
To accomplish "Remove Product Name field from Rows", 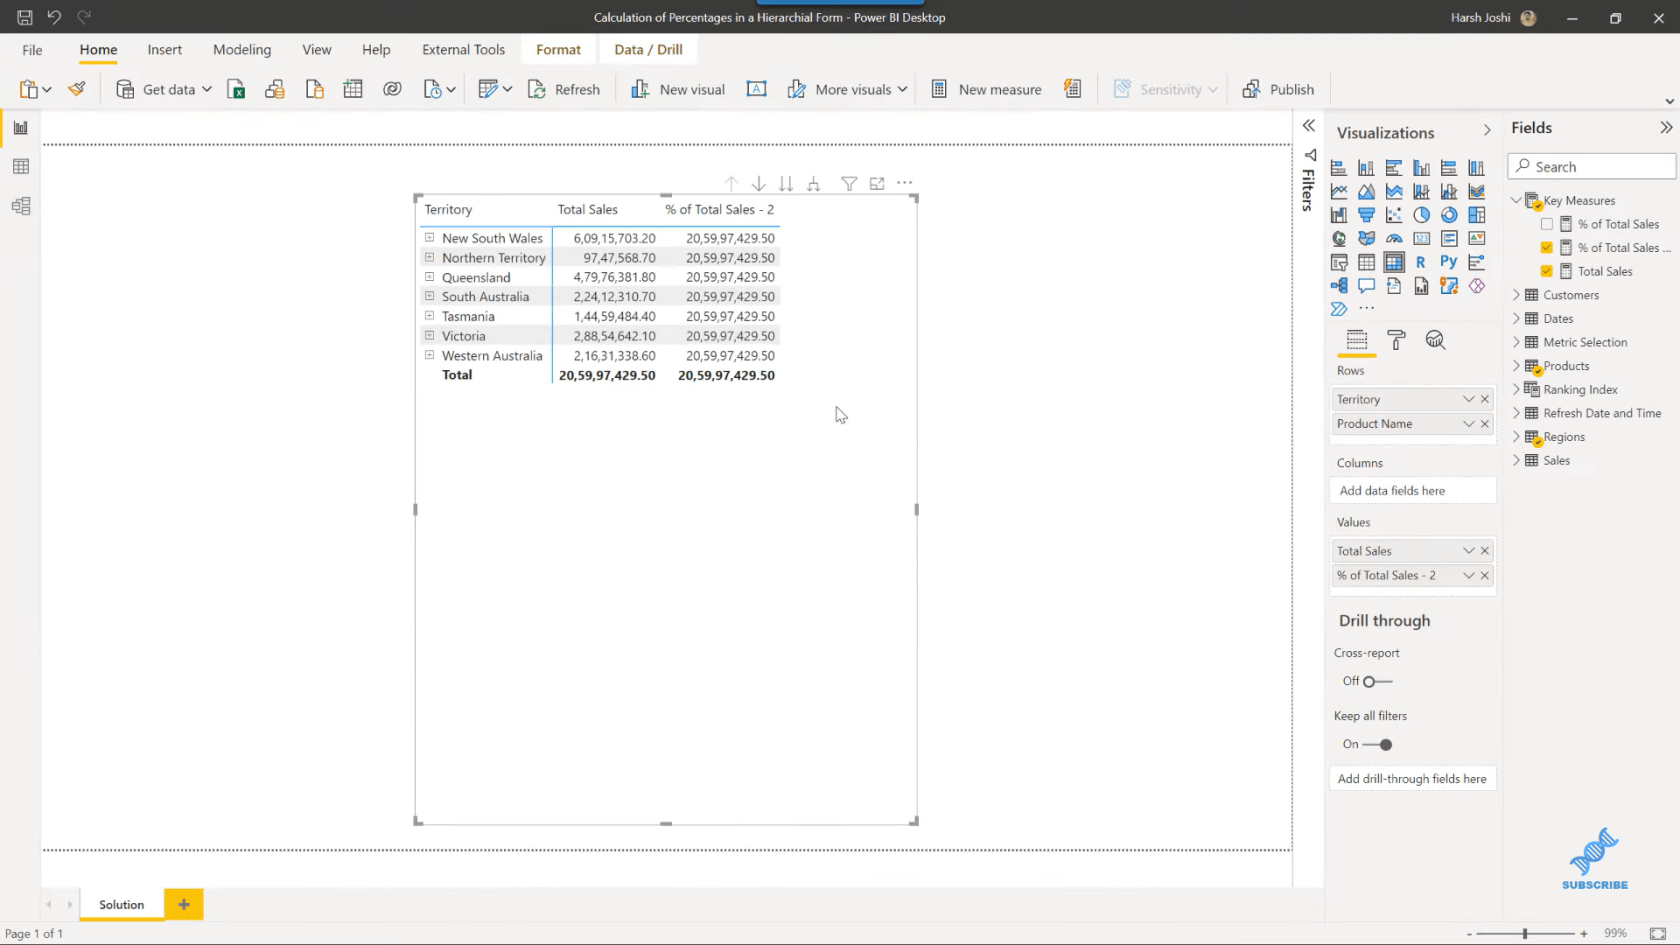I will (1485, 424).
